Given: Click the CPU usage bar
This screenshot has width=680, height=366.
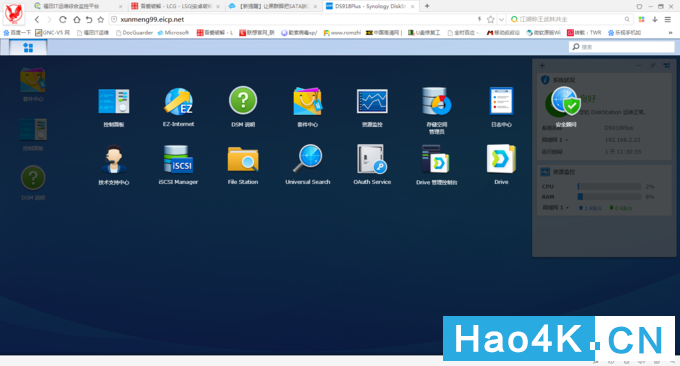Looking at the screenshot, I should [609, 186].
